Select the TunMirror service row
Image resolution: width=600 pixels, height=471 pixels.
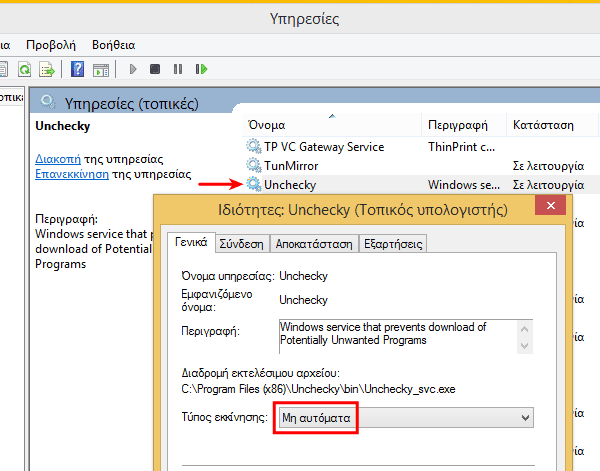(421, 165)
